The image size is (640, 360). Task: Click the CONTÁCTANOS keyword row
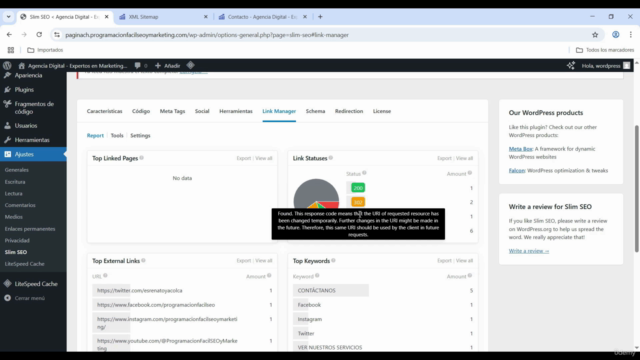click(383, 291)
